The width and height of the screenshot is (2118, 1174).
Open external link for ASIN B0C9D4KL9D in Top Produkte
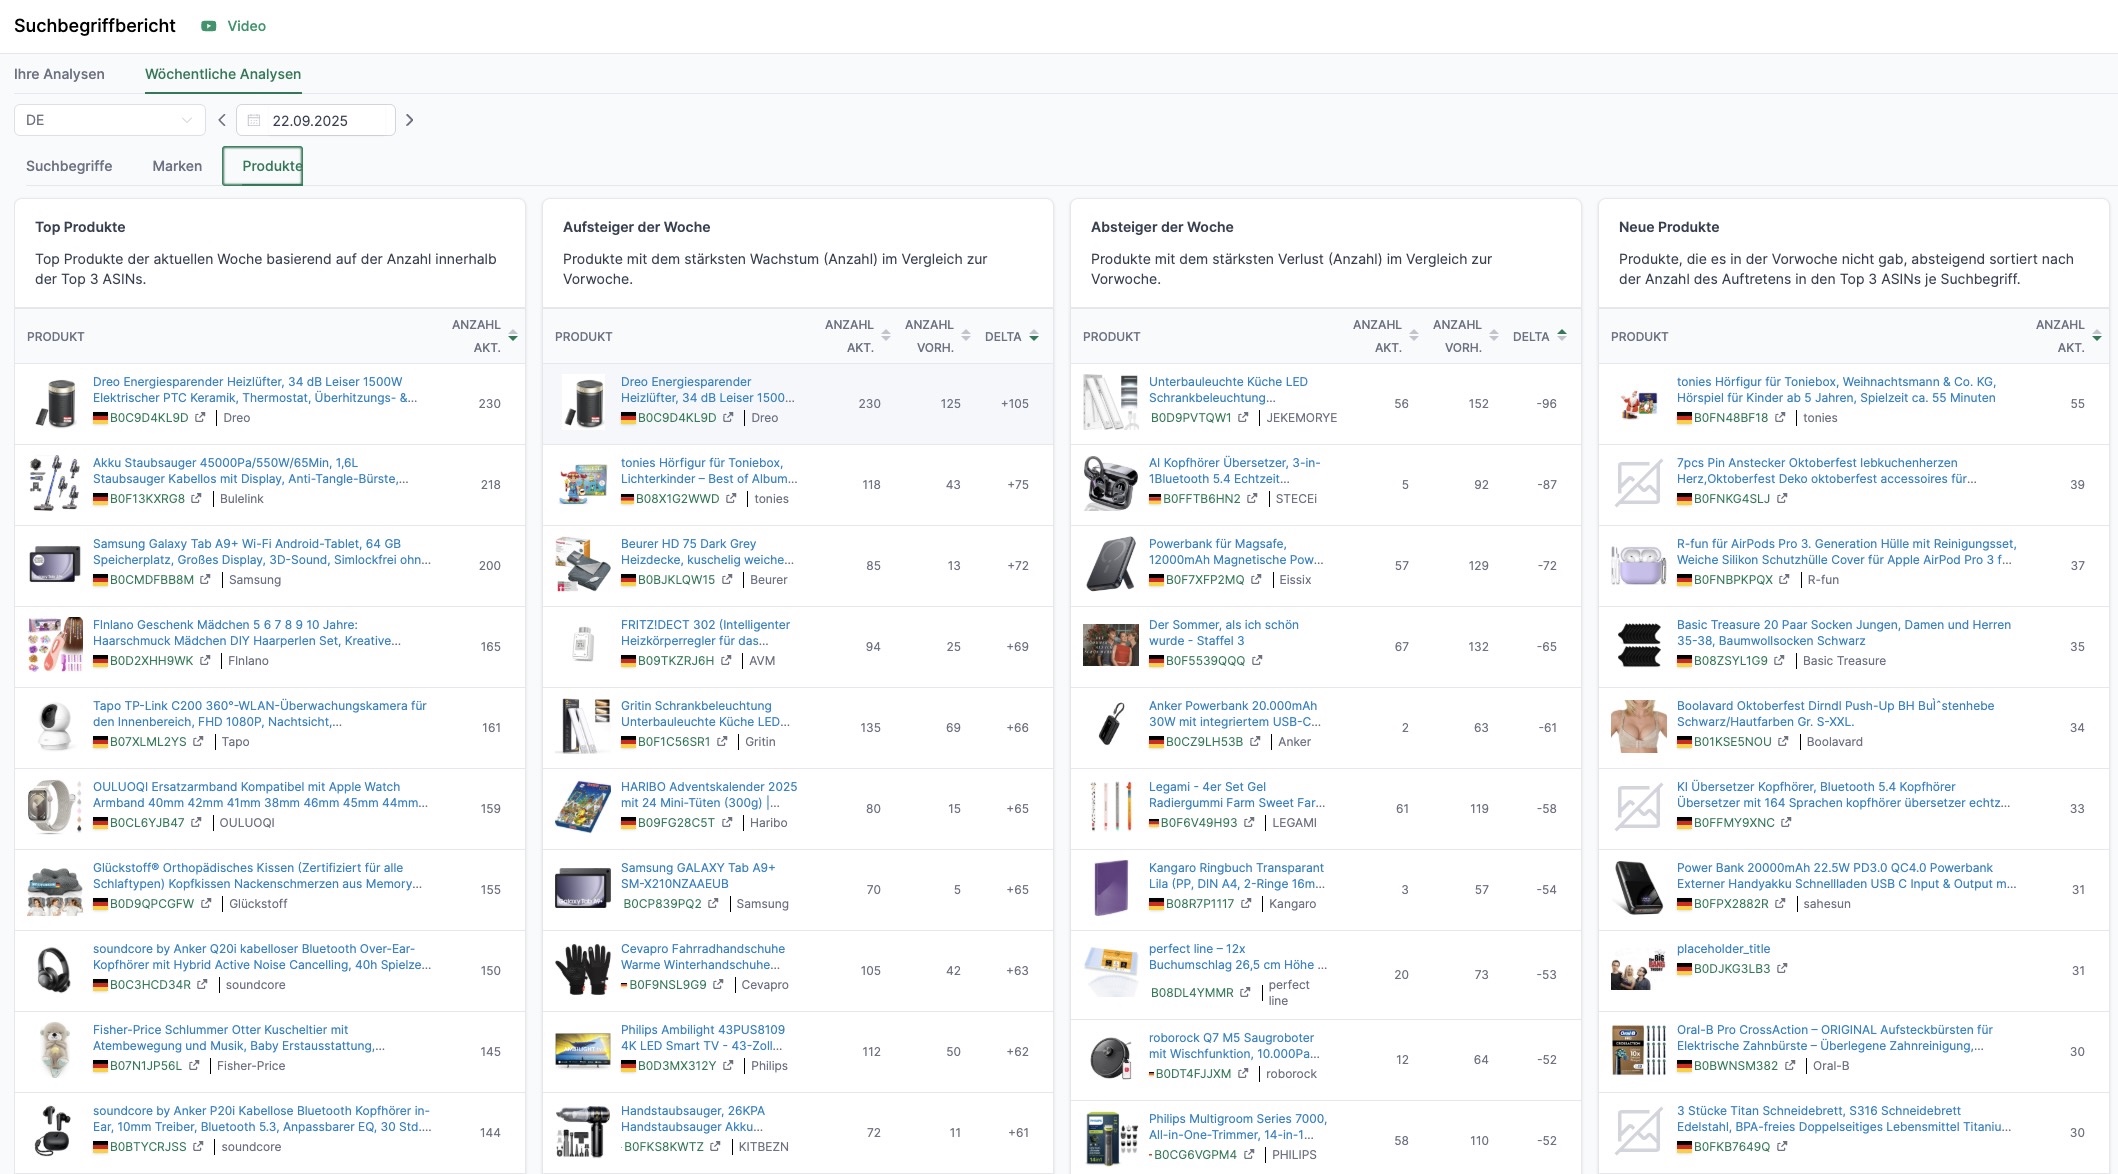coord(200,418)
